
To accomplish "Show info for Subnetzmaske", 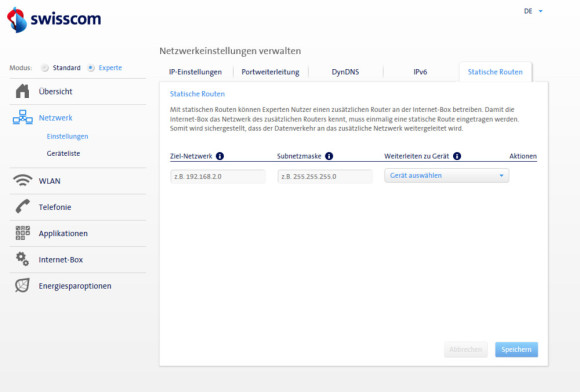I will click(329, 156).
